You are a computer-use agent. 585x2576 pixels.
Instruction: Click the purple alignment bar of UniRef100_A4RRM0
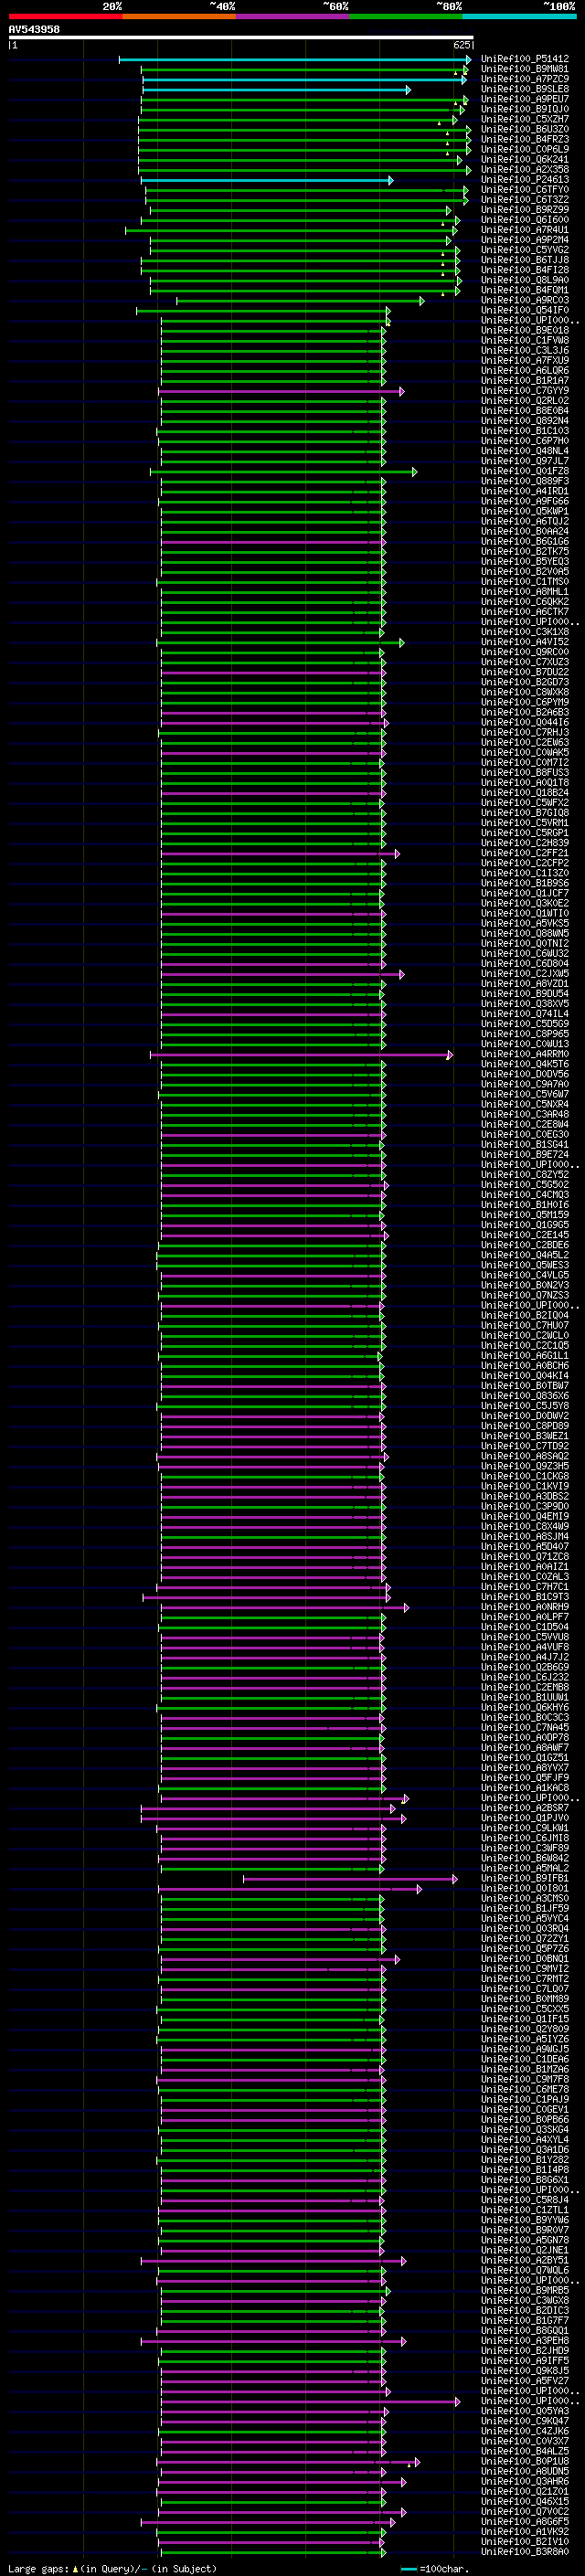point(301,1055)
